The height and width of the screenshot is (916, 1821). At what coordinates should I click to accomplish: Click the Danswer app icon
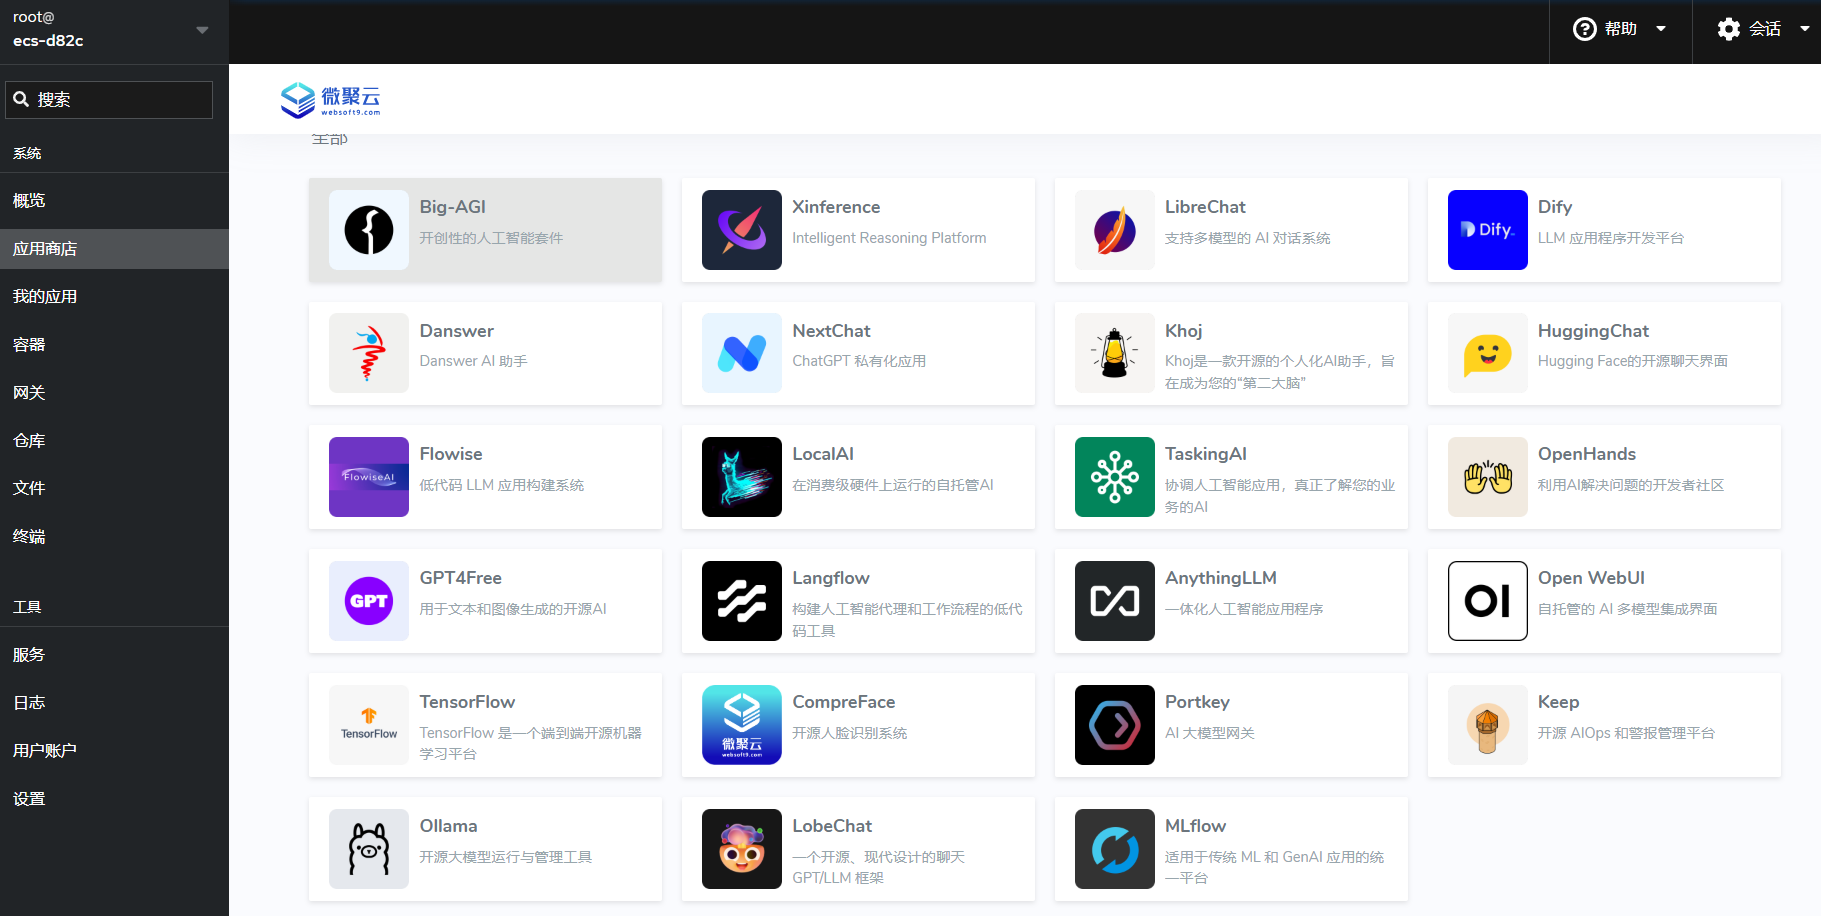369,353
